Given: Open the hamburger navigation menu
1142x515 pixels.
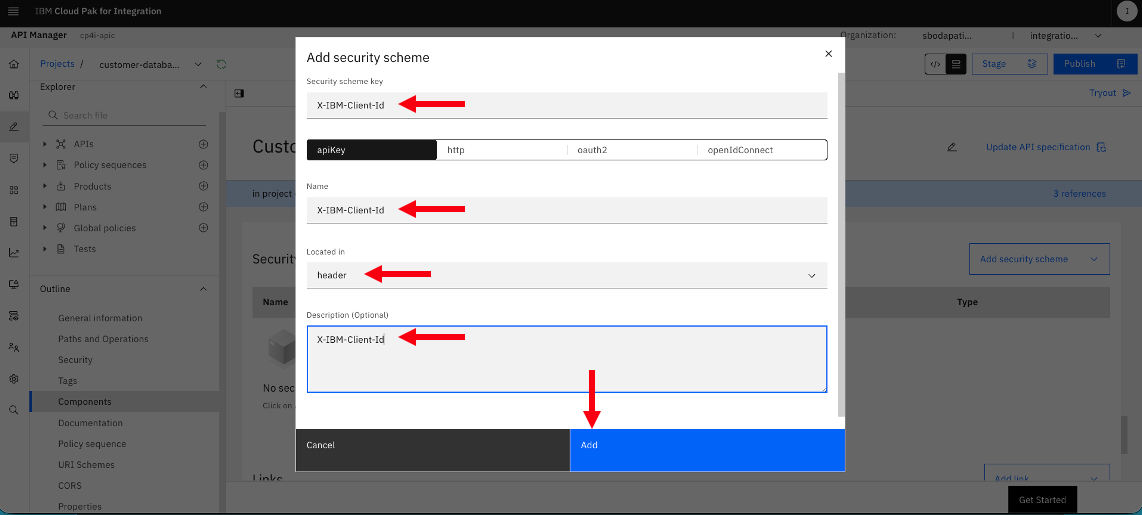Looking at the screenshot, I should [x=13, y=11].
